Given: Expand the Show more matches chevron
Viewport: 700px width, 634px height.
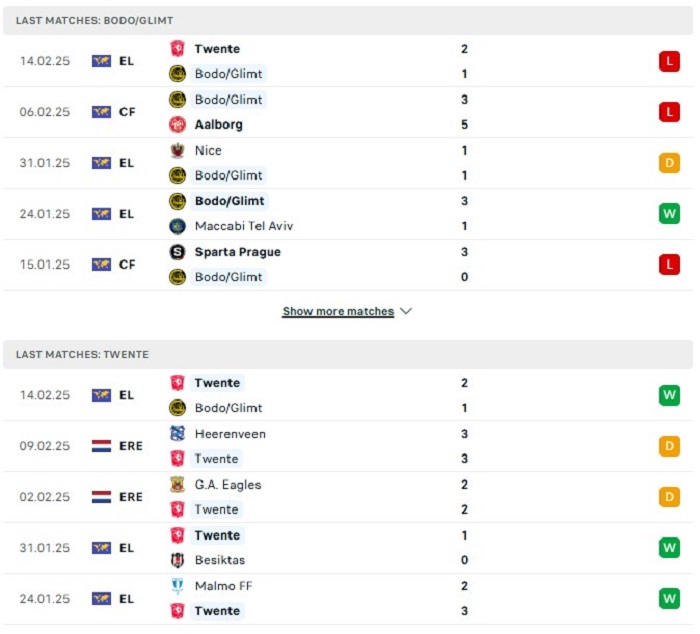Looking at the screenshot, I should point(406,311).
